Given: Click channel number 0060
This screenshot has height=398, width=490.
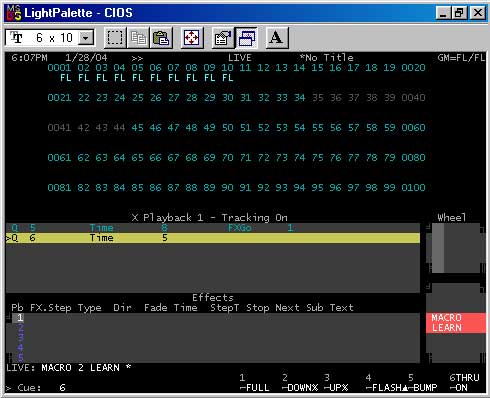Looking at the screenshot, I should pyautogui.click(x=413, y=128).
